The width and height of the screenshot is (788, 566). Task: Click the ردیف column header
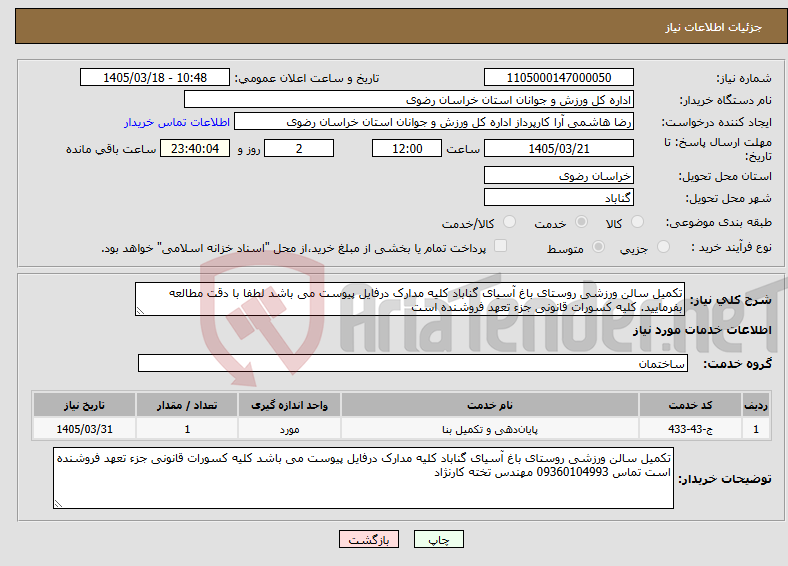756,405
